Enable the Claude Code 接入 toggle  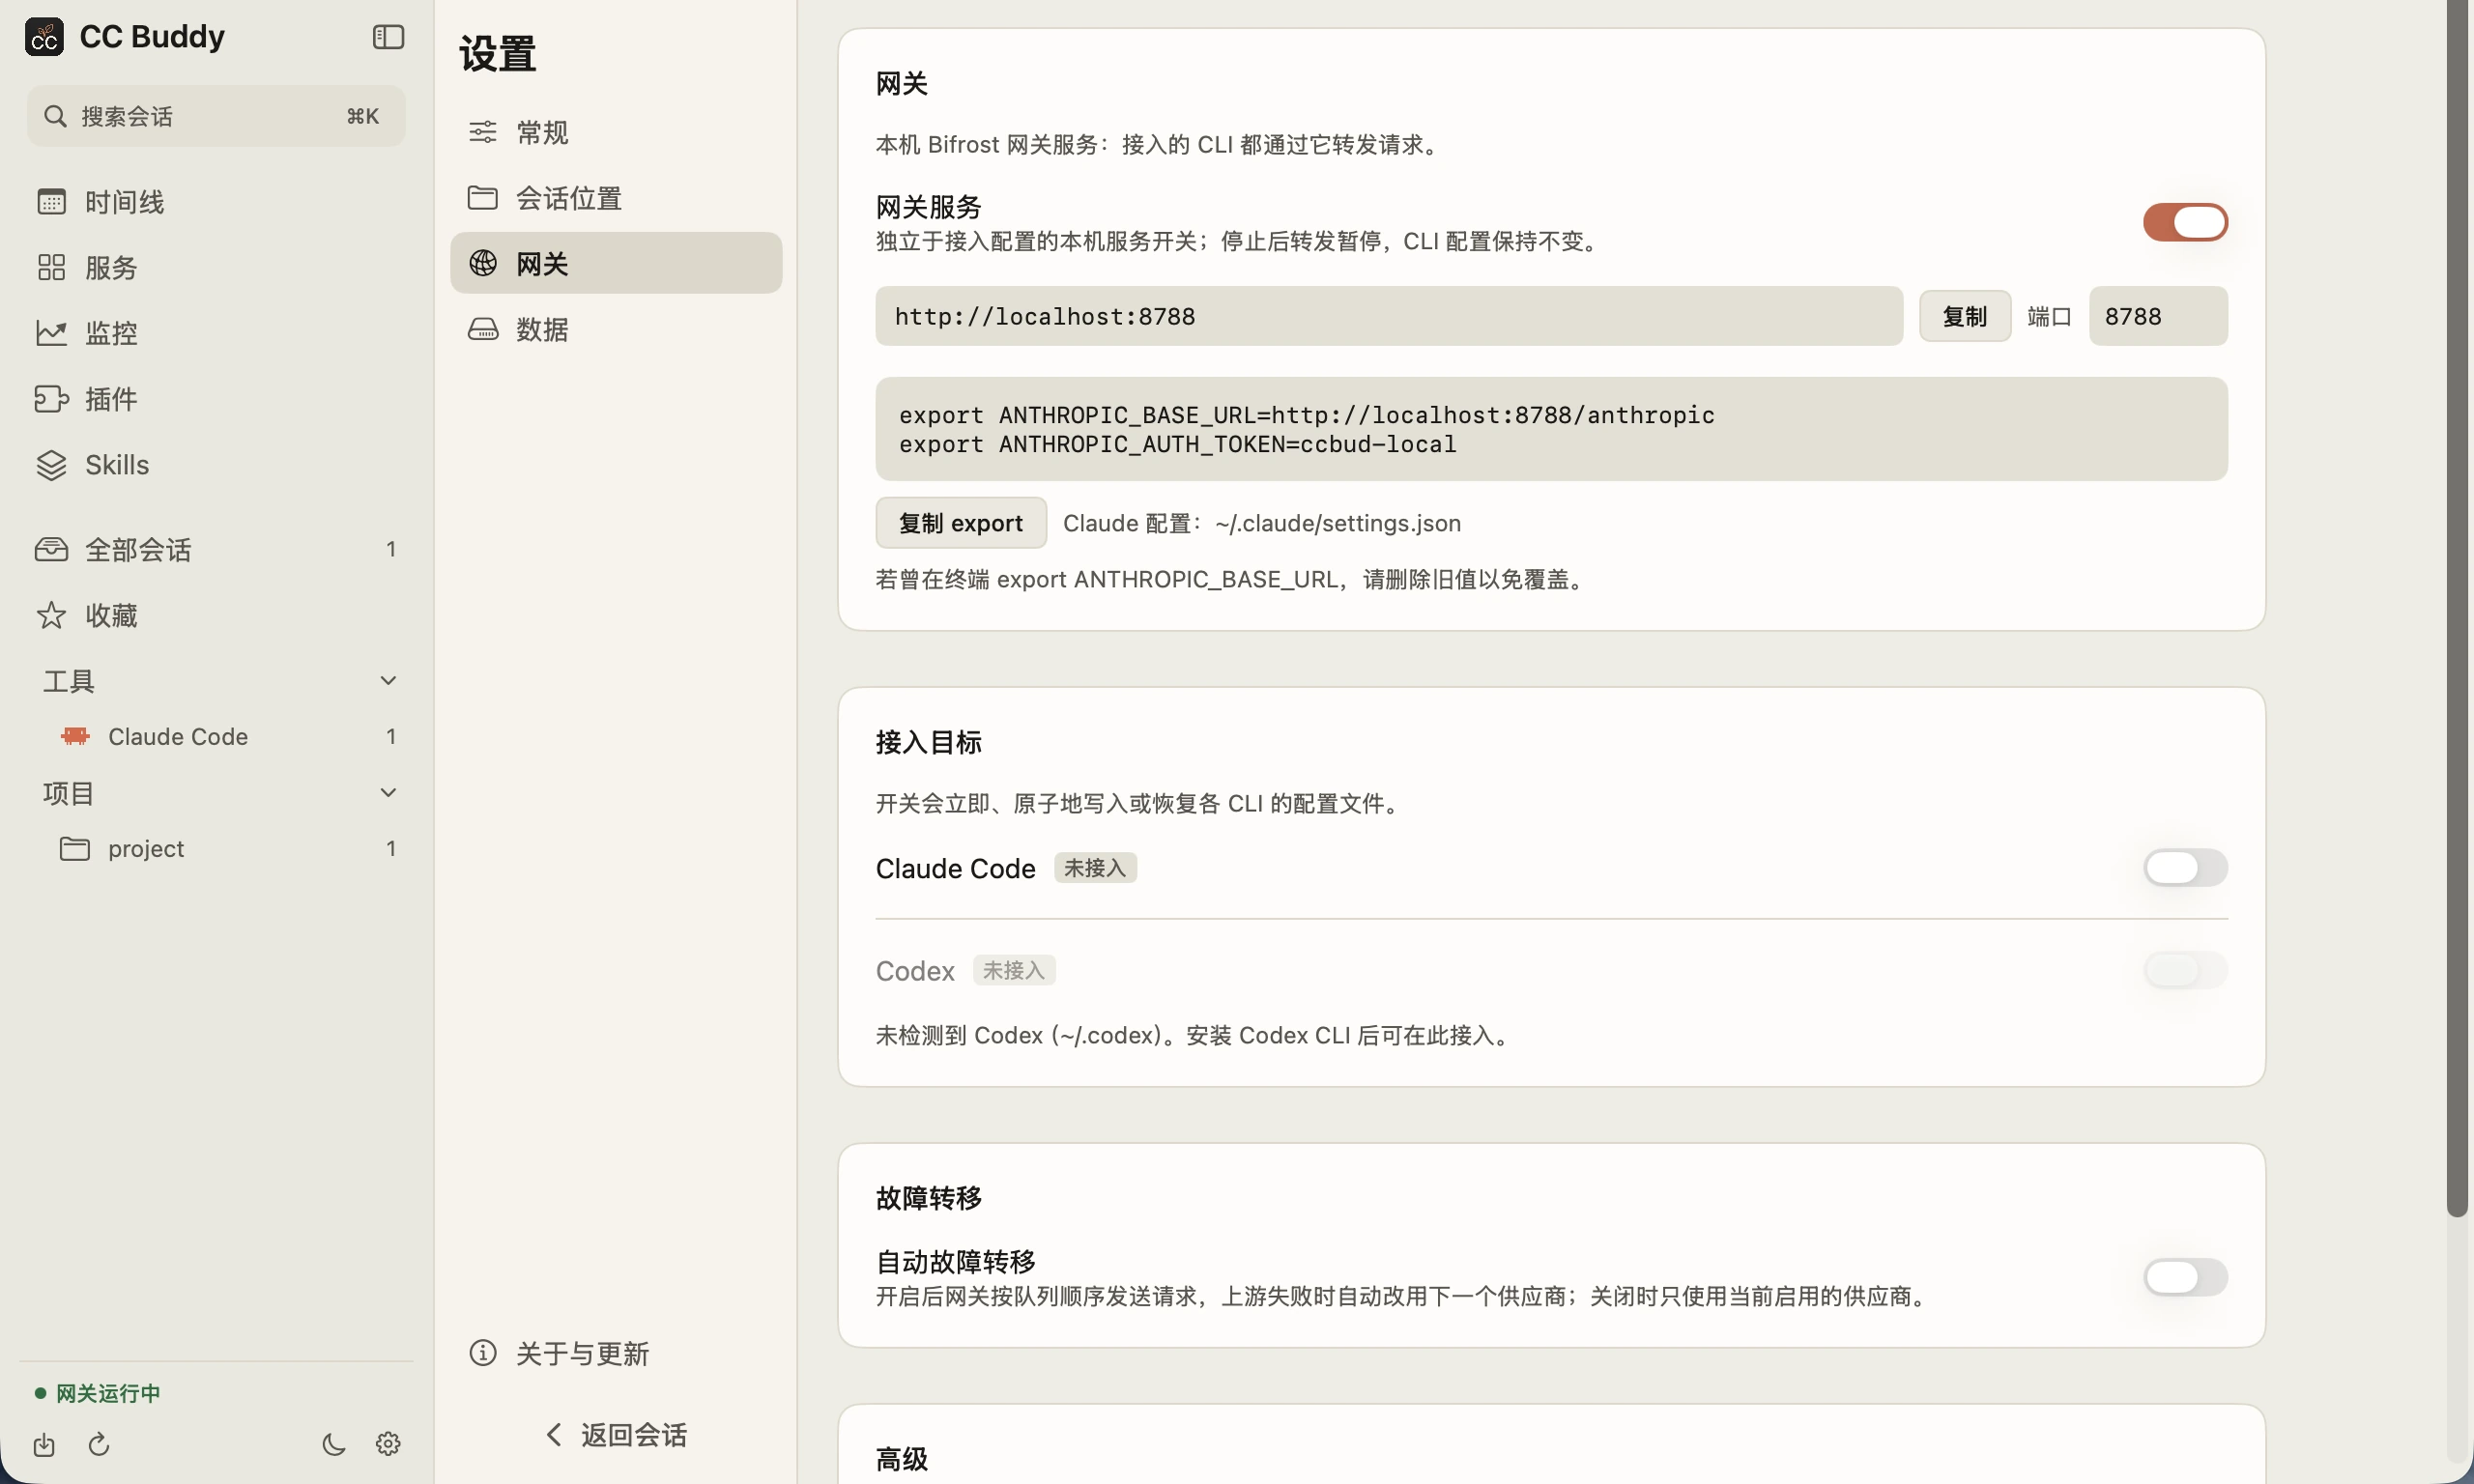click(2185, 867)
